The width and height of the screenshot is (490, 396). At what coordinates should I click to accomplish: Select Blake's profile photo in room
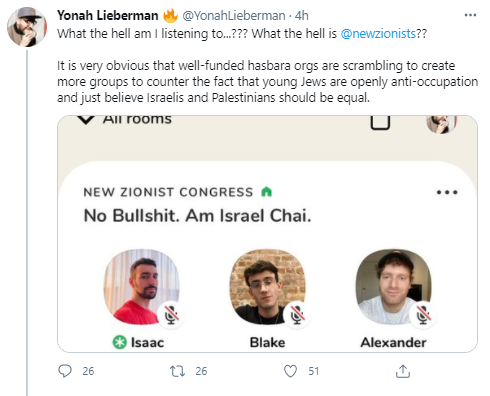pyautogui.click(x=268, y=287)
